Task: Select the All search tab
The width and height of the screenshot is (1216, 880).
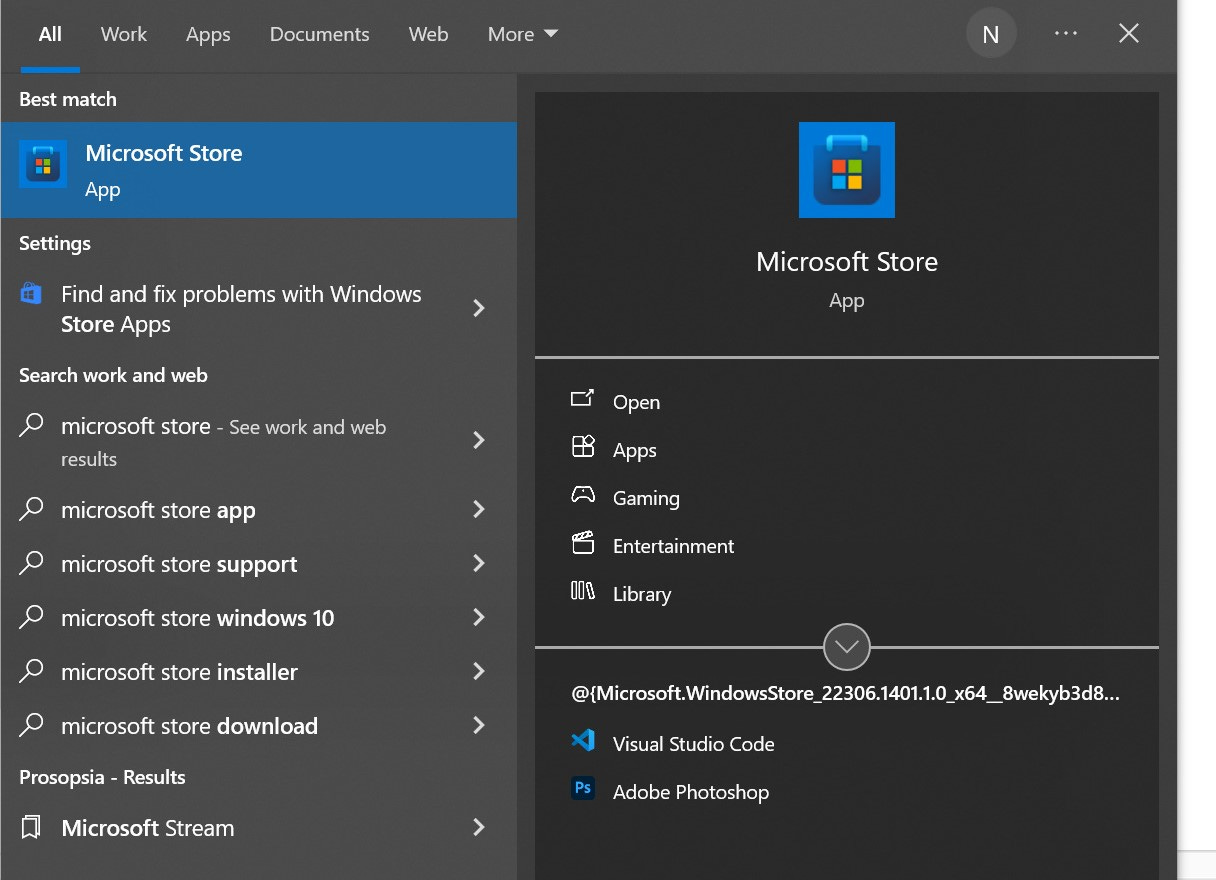Action: tap(50, 34)
